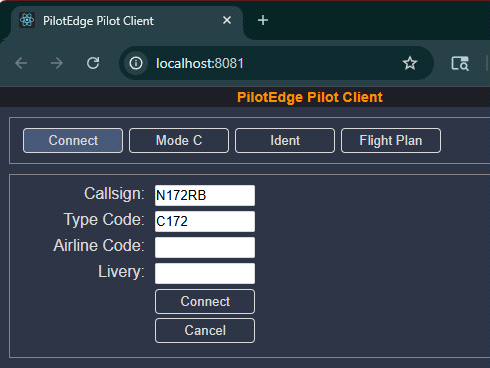Screen dimensions: 490x368
Task: Focus the empty Airline Code field
Action: pyautogui.click(x=205, y=247)
